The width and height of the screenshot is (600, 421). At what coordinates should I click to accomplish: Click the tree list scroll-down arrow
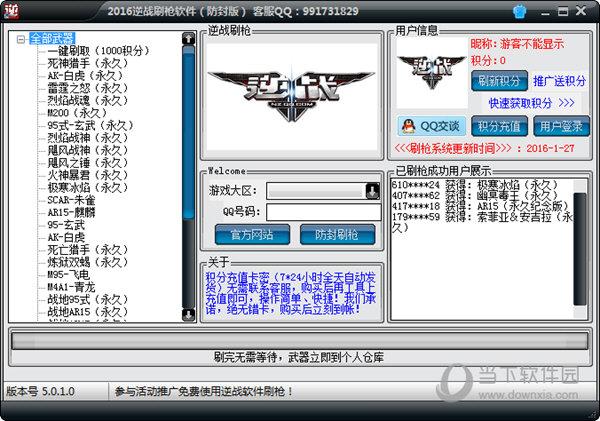[188, 315]
